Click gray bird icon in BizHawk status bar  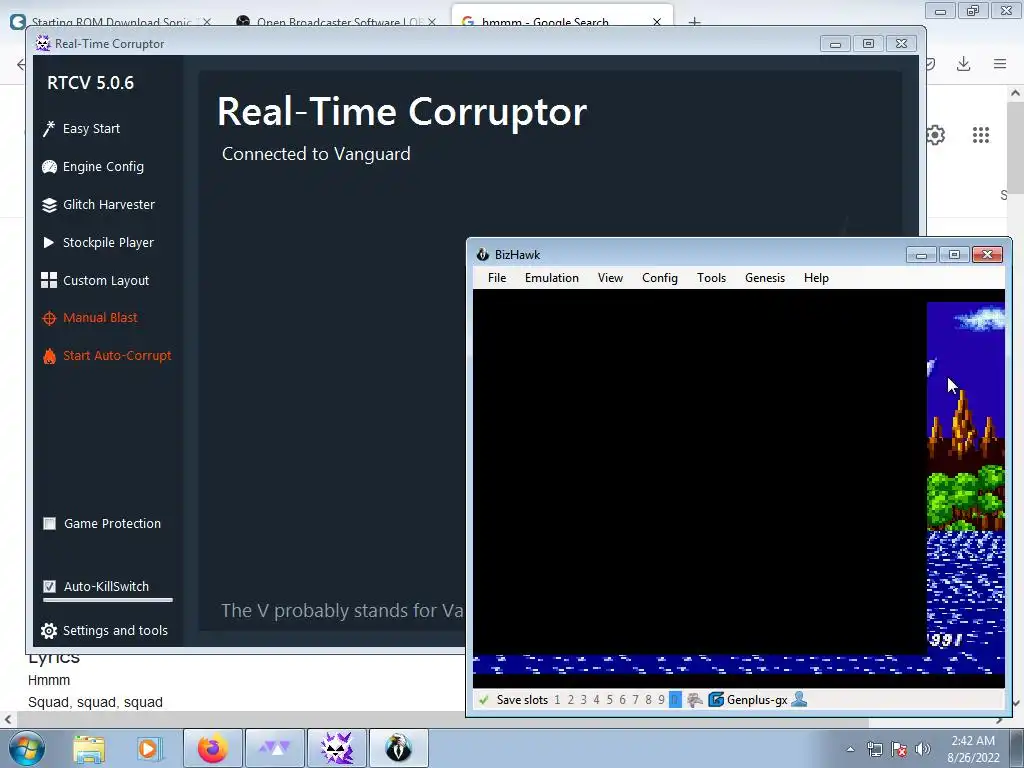pos(695,700)
